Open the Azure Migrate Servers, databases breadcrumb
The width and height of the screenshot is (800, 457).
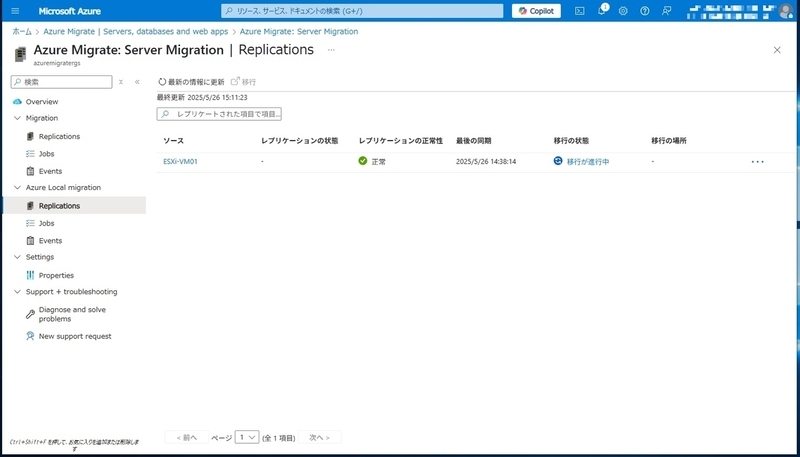coord(136,32)
